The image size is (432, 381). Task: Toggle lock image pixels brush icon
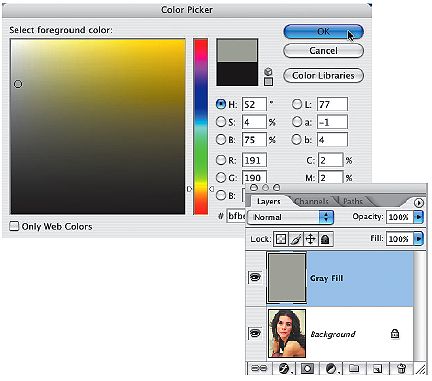pyautogui.click(x=296, y=239)
